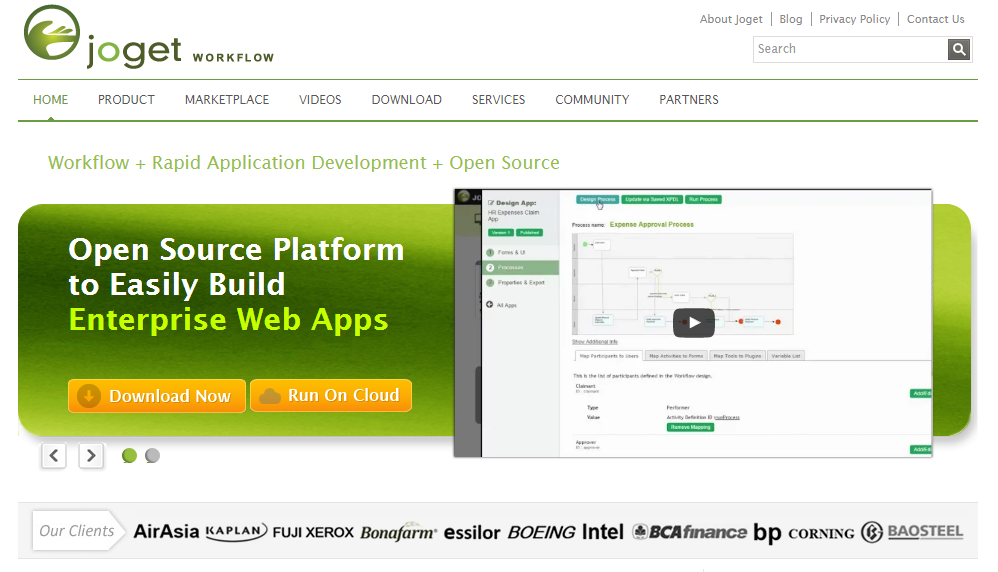Viewport: 998px width, 572px height.
Task: Click the Boeing client logo
Action: pos(541,532)
